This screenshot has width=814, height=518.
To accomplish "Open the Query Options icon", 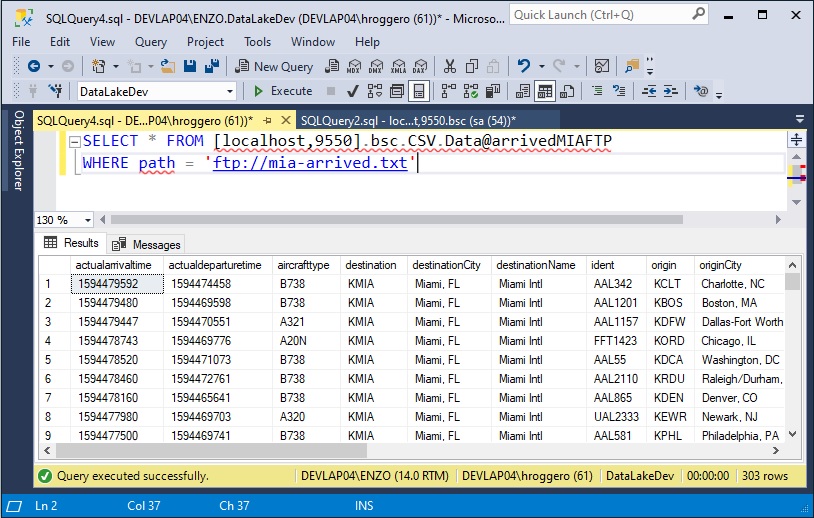I will (x=397, y=91).
